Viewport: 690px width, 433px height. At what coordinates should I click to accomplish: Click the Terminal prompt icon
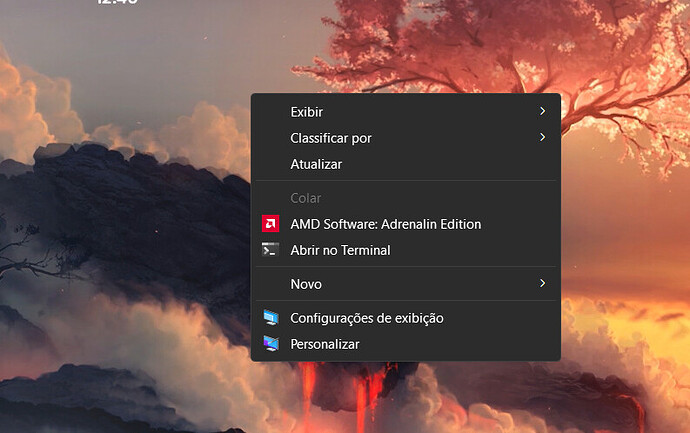pyautogui.click(x=269, y=250)
